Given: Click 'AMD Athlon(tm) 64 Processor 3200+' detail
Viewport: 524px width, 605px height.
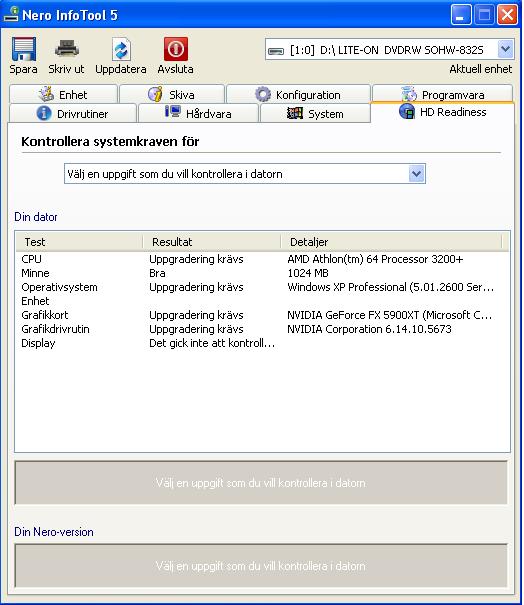Looking at the screenshot, I should pyautogui.click(x=375, y=259).
